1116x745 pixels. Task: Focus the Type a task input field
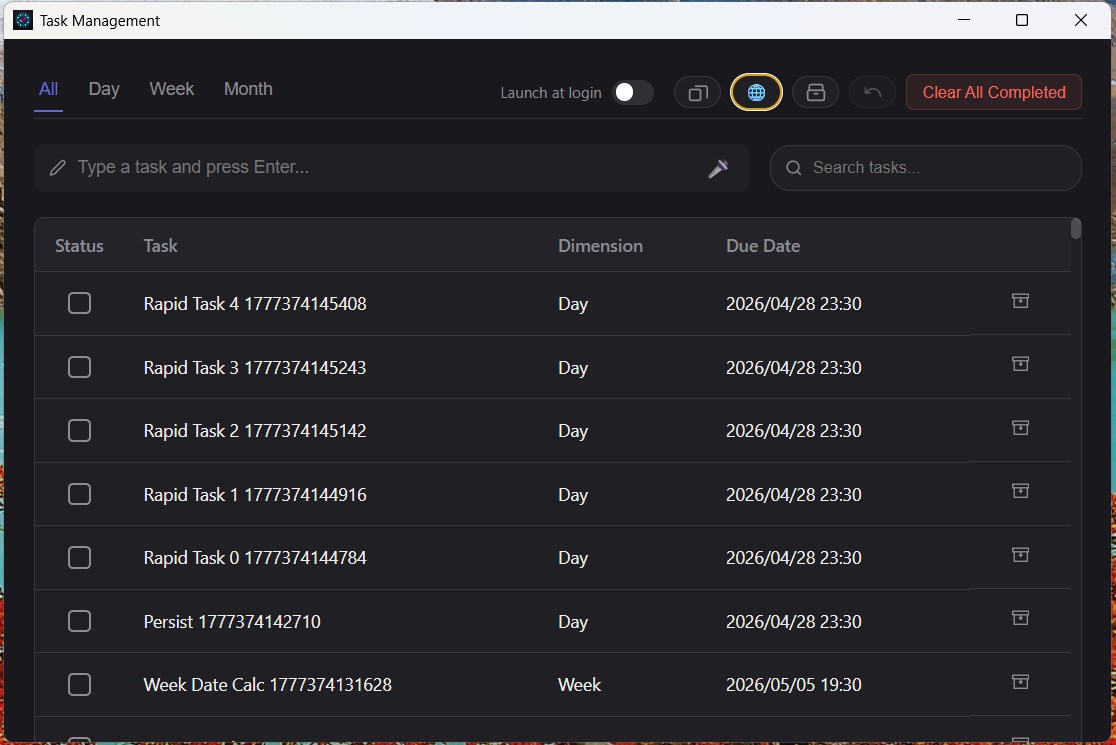[x=391, y=168]
